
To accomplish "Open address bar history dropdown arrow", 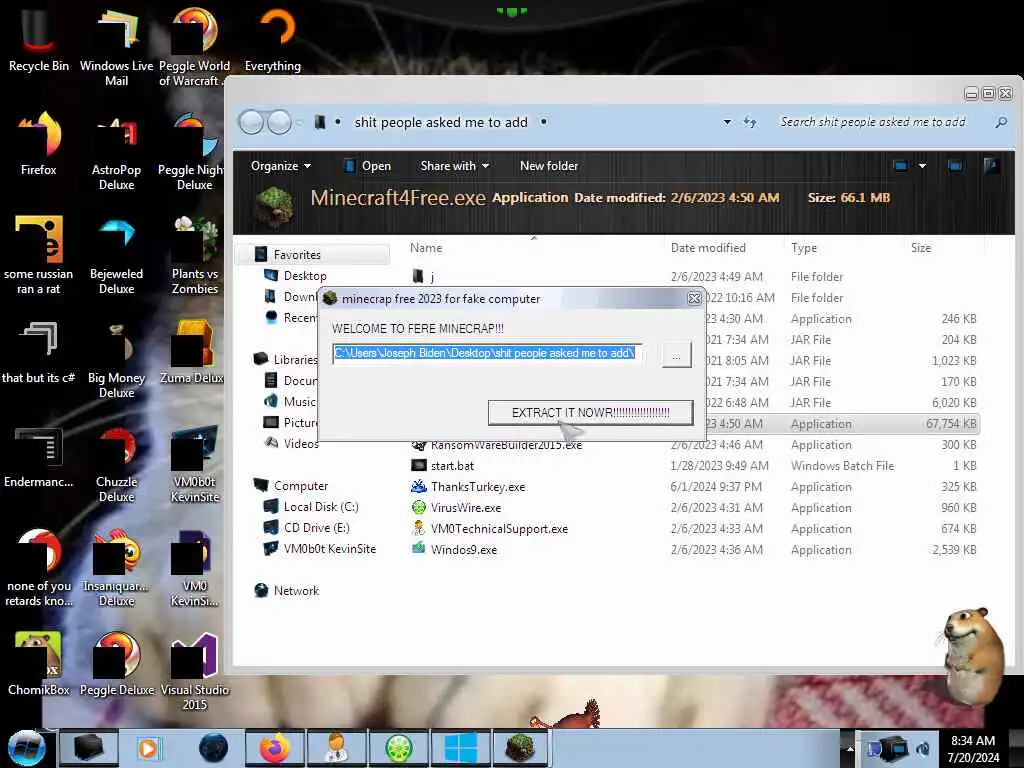I will click(x=727, y=122).
